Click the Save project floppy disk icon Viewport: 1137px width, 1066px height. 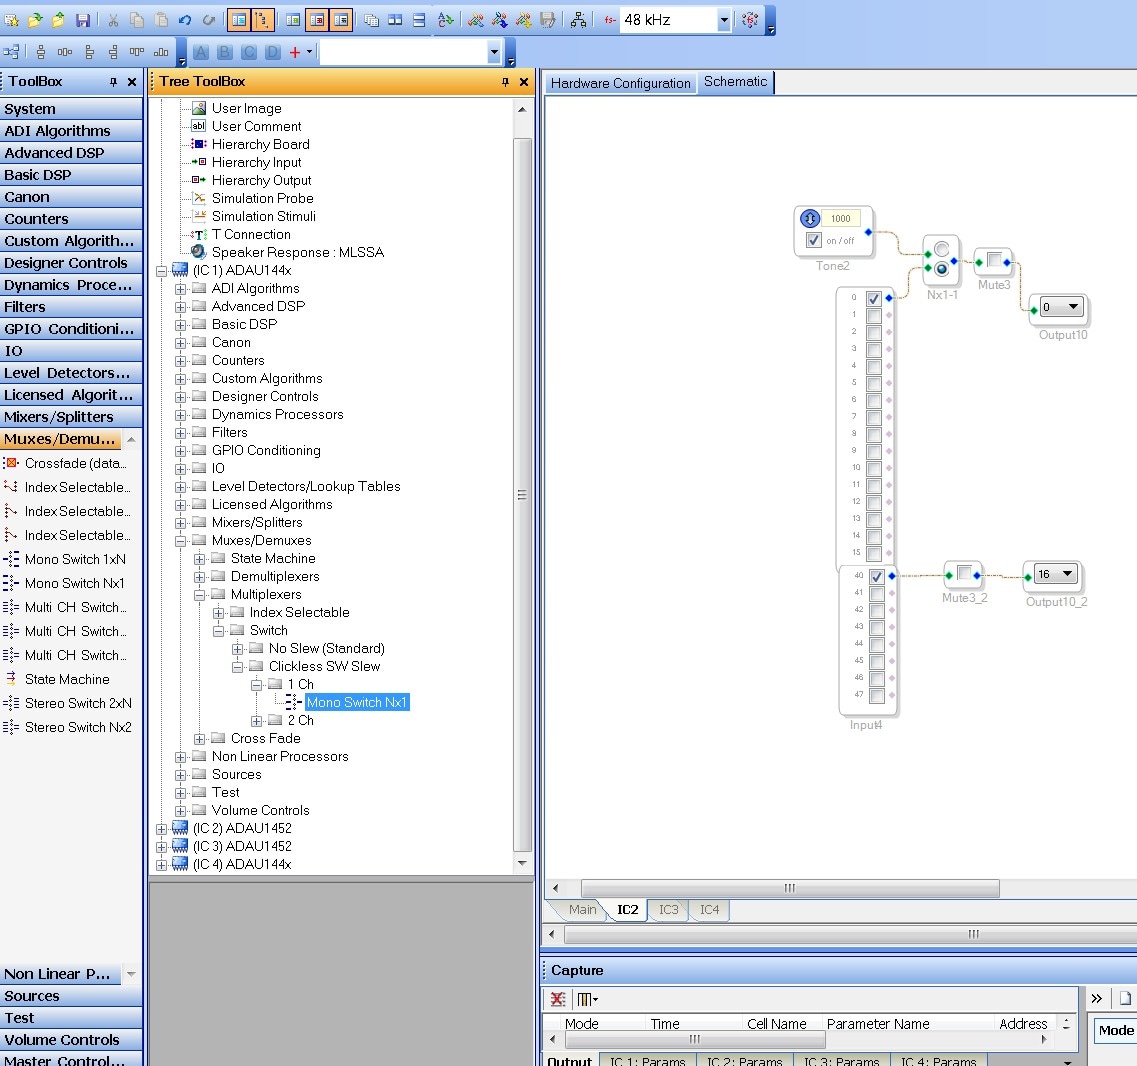point(83,20)
